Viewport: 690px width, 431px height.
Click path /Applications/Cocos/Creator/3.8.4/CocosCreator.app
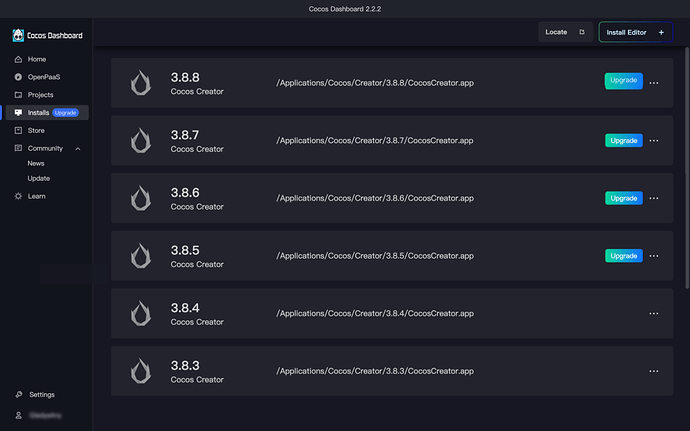375,313
